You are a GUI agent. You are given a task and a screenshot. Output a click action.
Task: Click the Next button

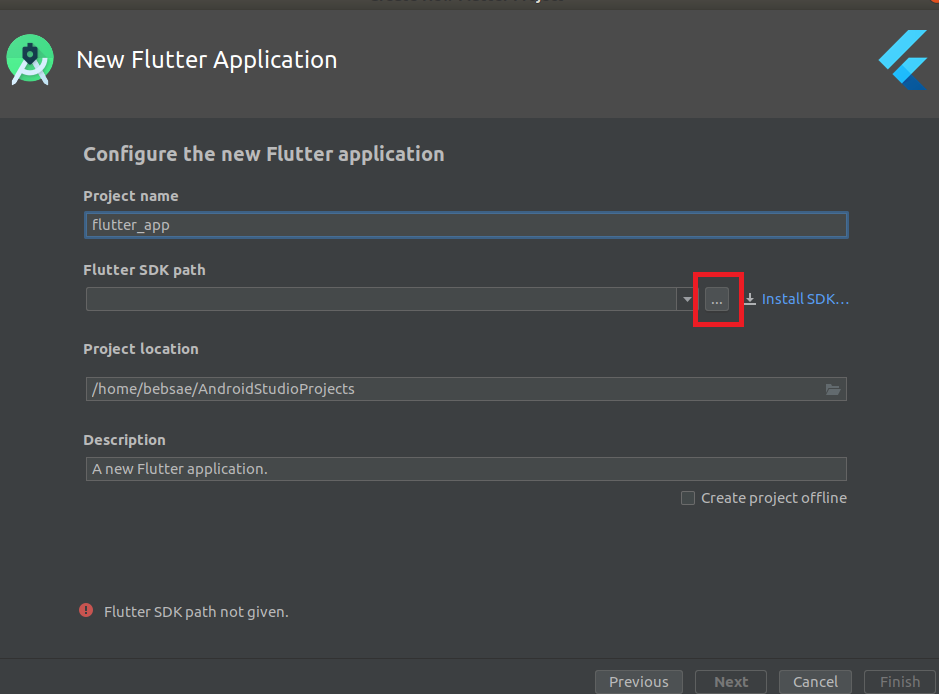click(731, 682)
